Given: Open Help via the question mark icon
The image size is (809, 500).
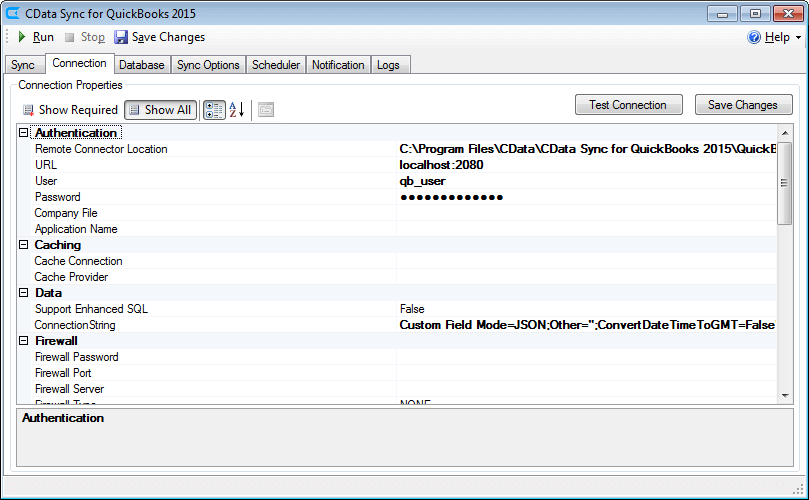Looking at the screenshot, I should [754, 37].
